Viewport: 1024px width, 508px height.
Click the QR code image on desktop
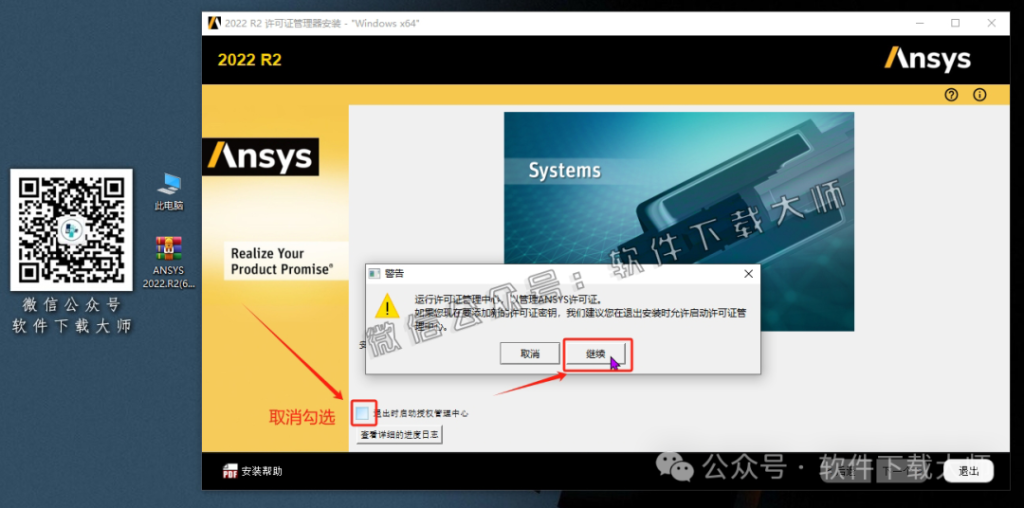pyautogui.click(x=71, y=230)
